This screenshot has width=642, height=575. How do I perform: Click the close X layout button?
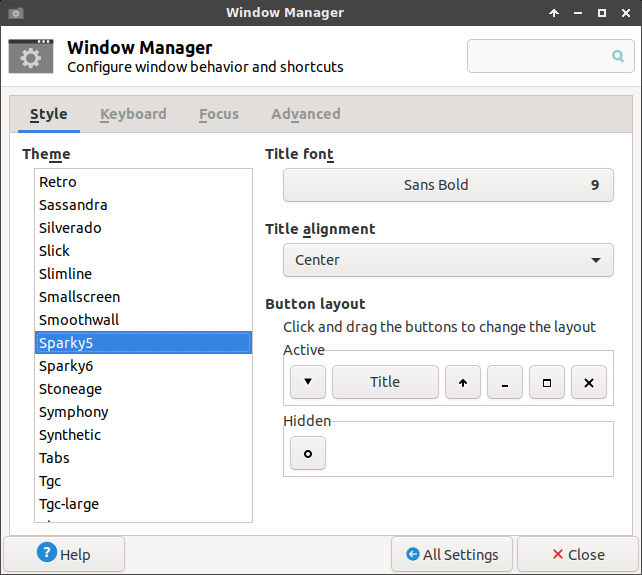[x=589, y=382]
